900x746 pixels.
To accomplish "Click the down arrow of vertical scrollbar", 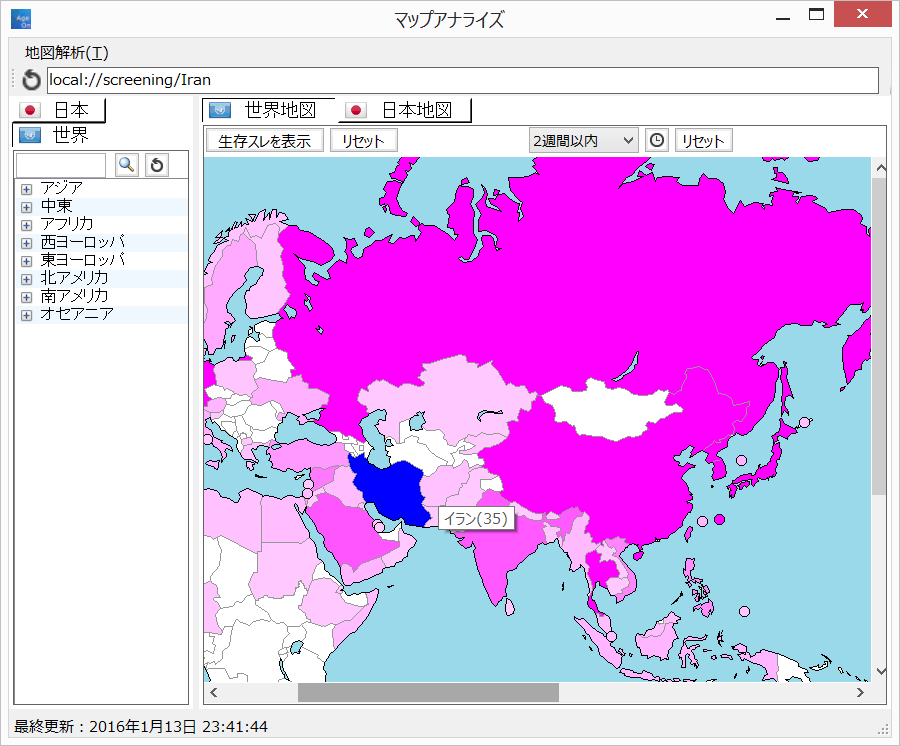I will coord(880,671).
